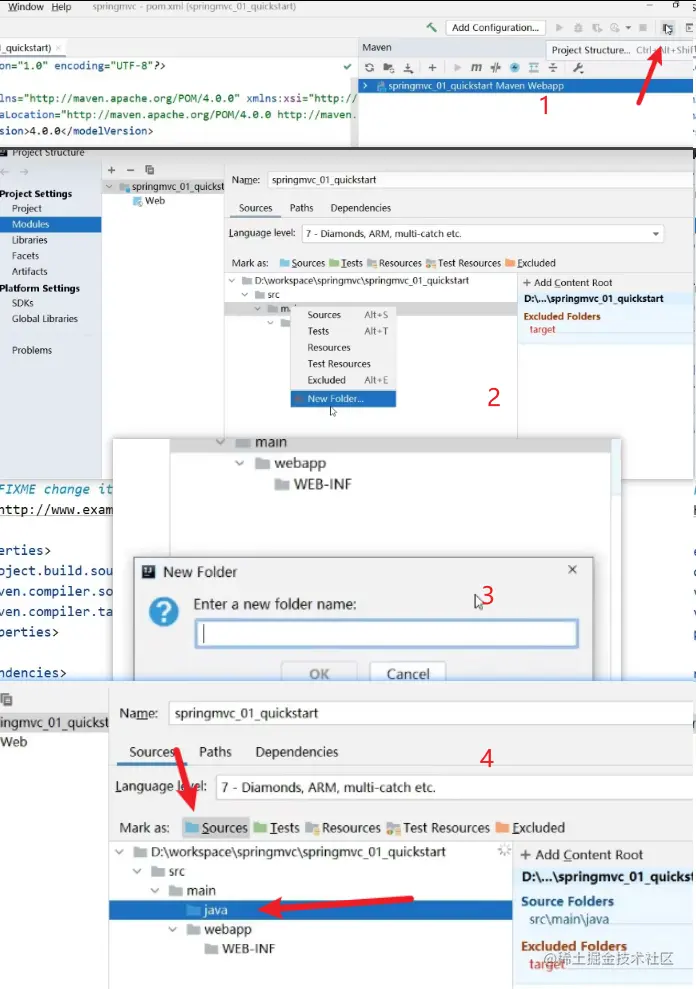Mark as Resources in the enlarged module view

tap(343, 828)
